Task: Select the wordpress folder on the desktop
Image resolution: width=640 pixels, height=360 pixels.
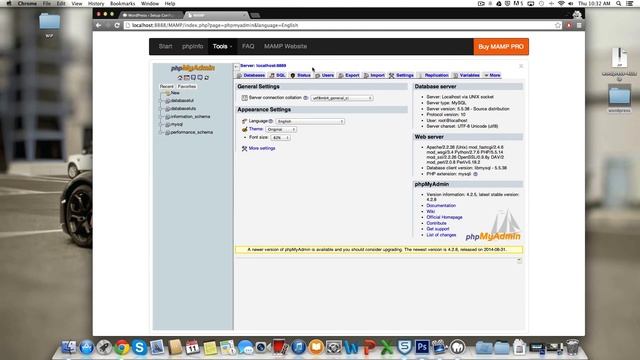Action: 619,98
